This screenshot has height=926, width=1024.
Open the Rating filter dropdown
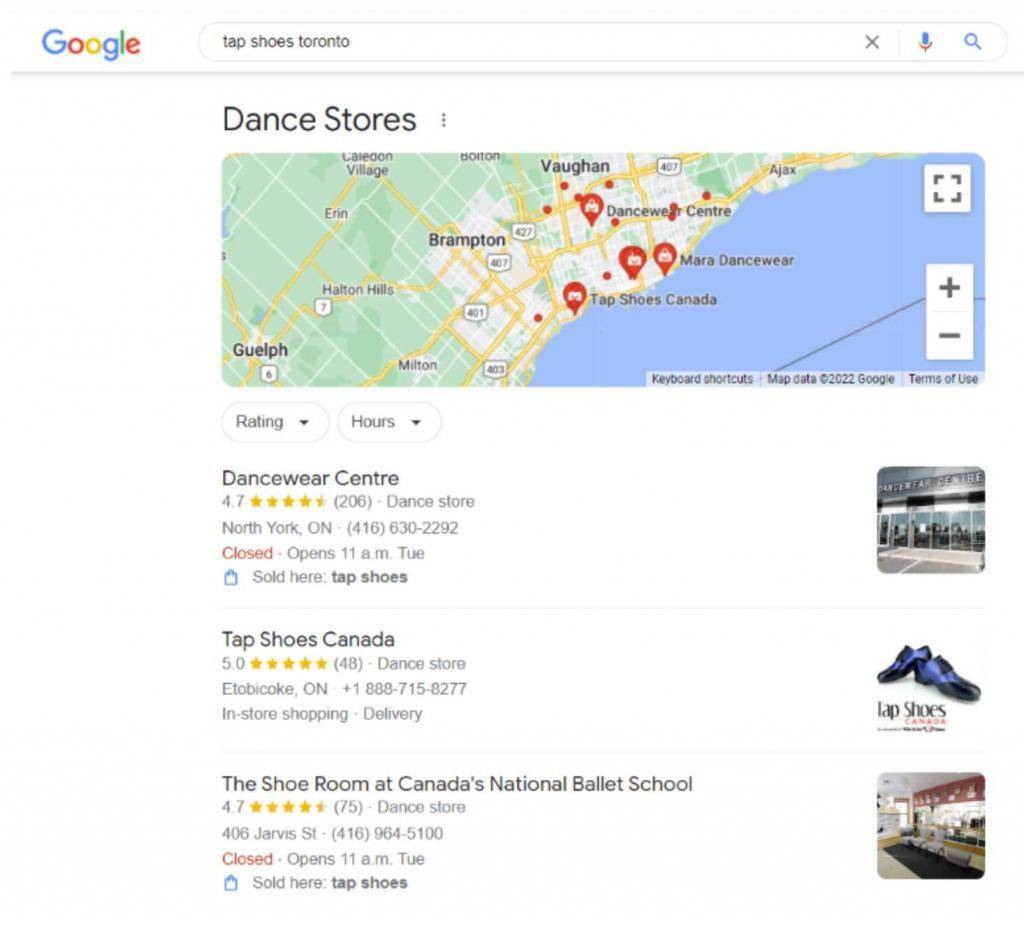point(275,422)
